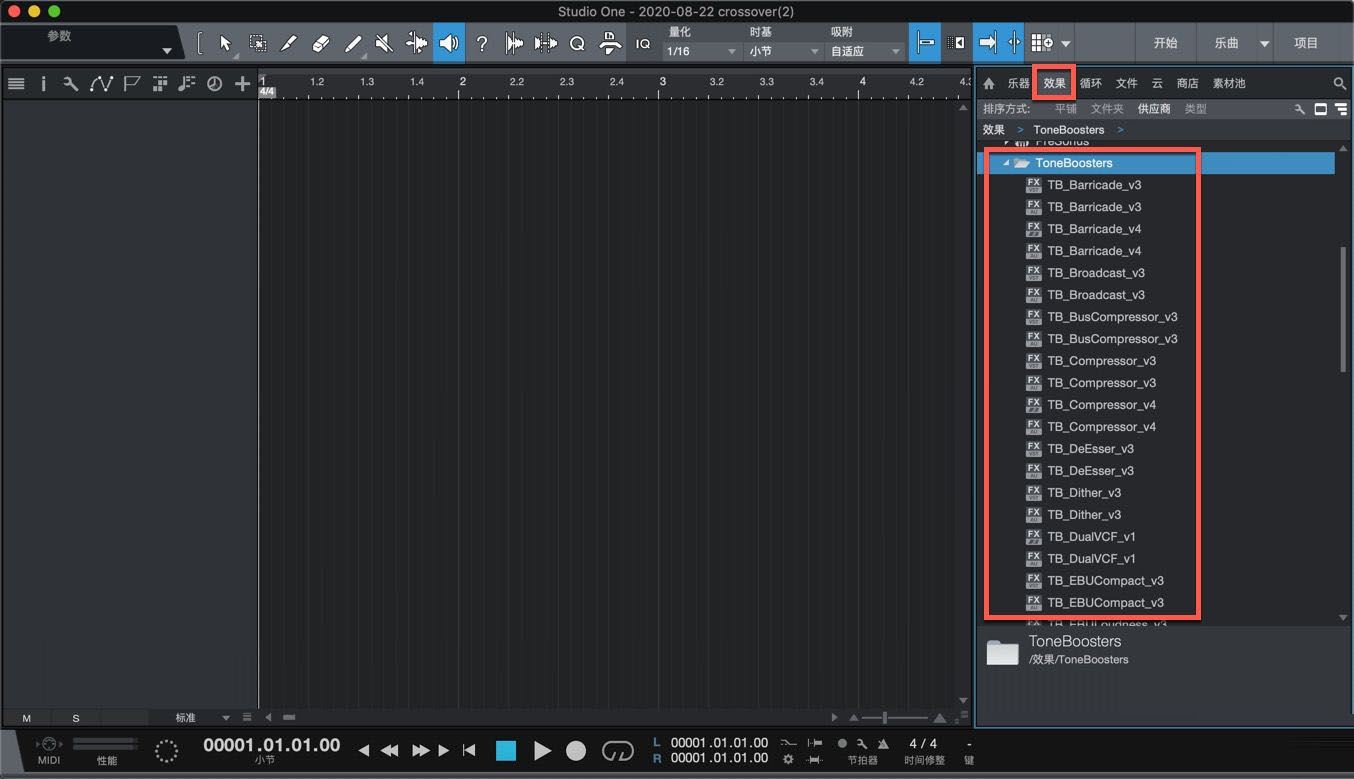Select the Bend tool
Screen dimensions: 1354x779
[x=416, y=43]
